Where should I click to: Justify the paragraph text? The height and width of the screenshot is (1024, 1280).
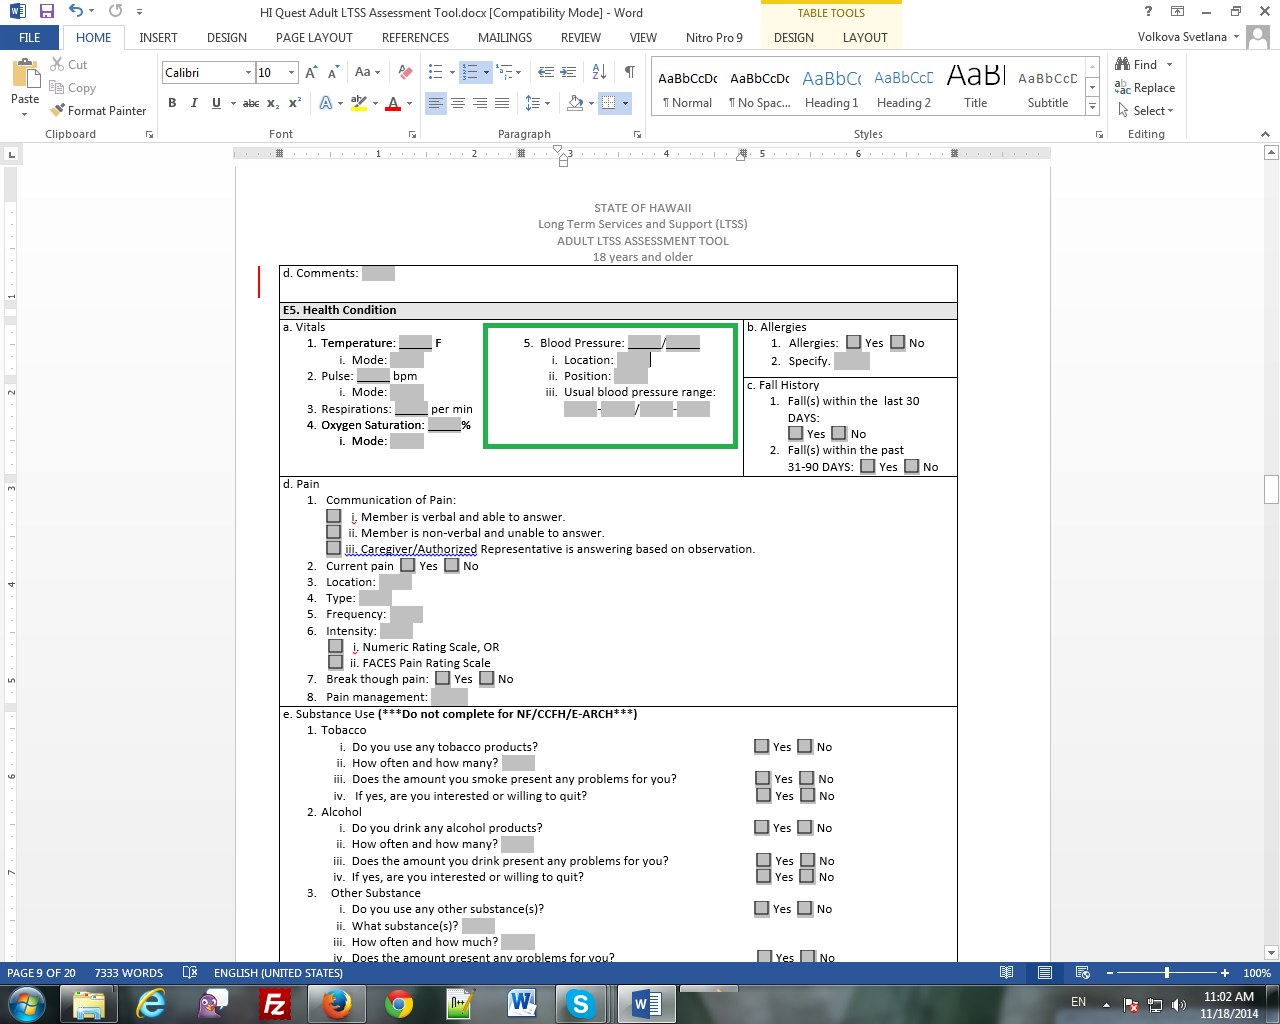point(502,103)
